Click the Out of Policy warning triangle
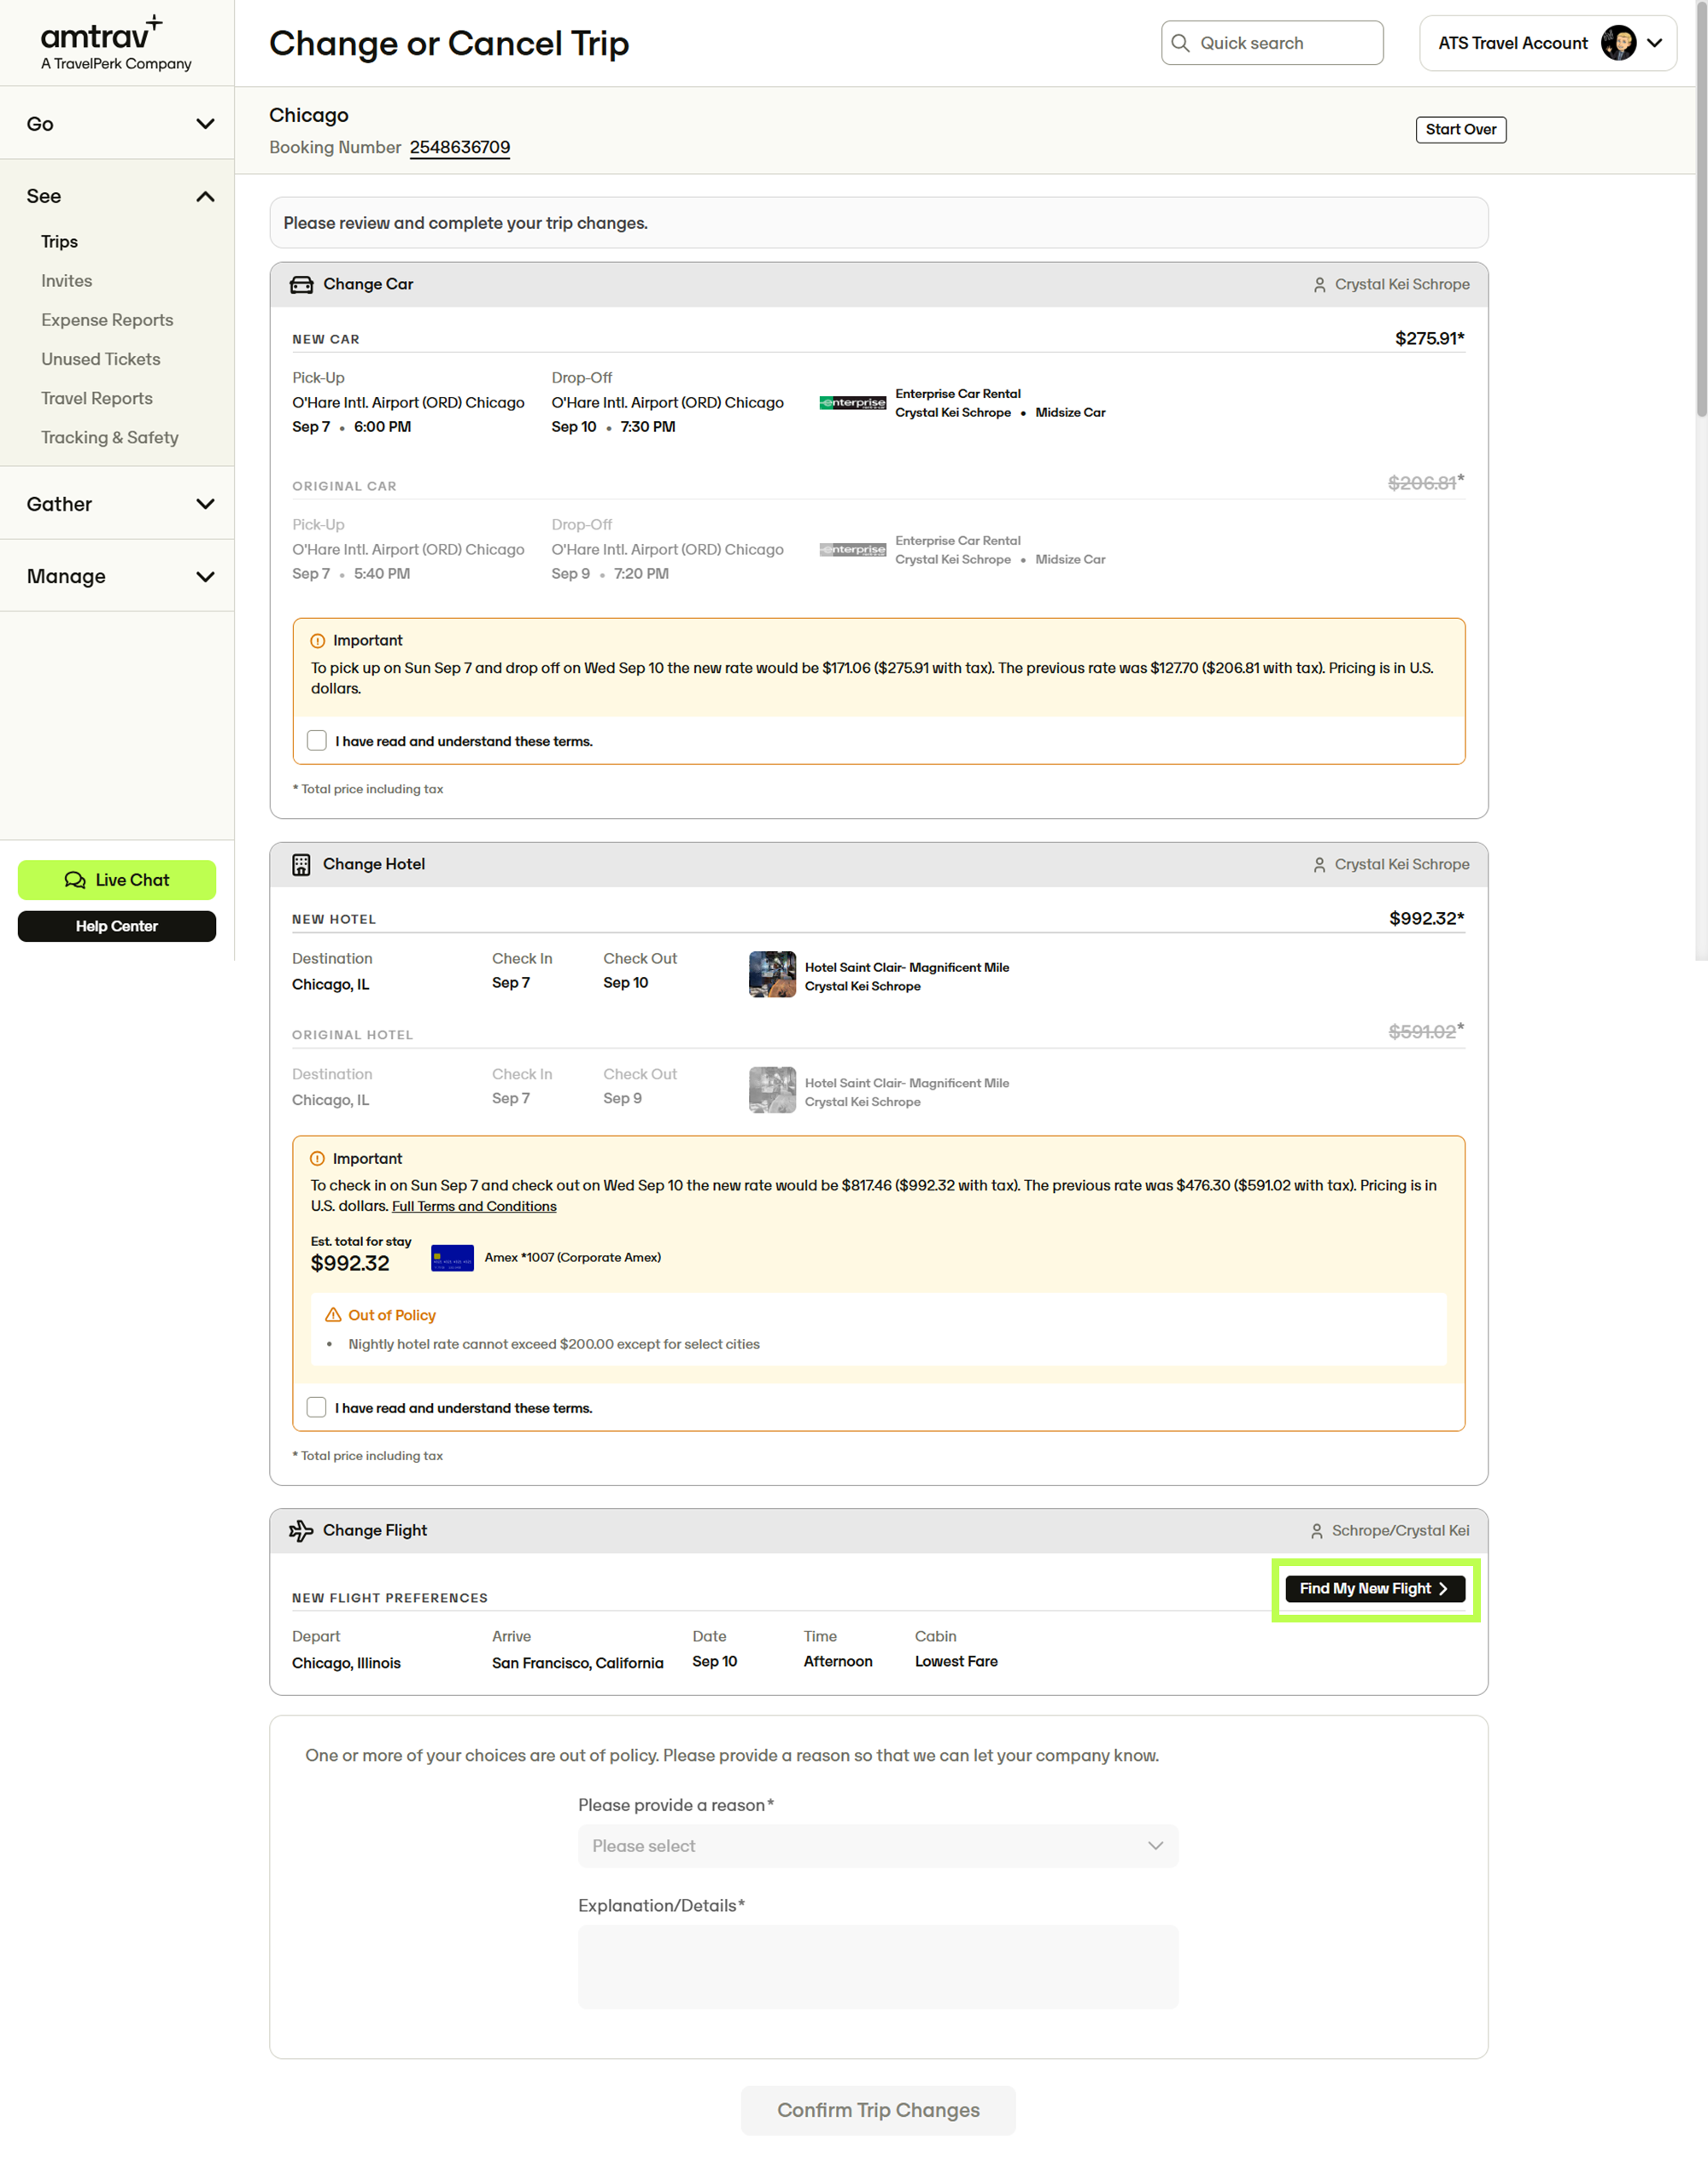 (333, 1315)
